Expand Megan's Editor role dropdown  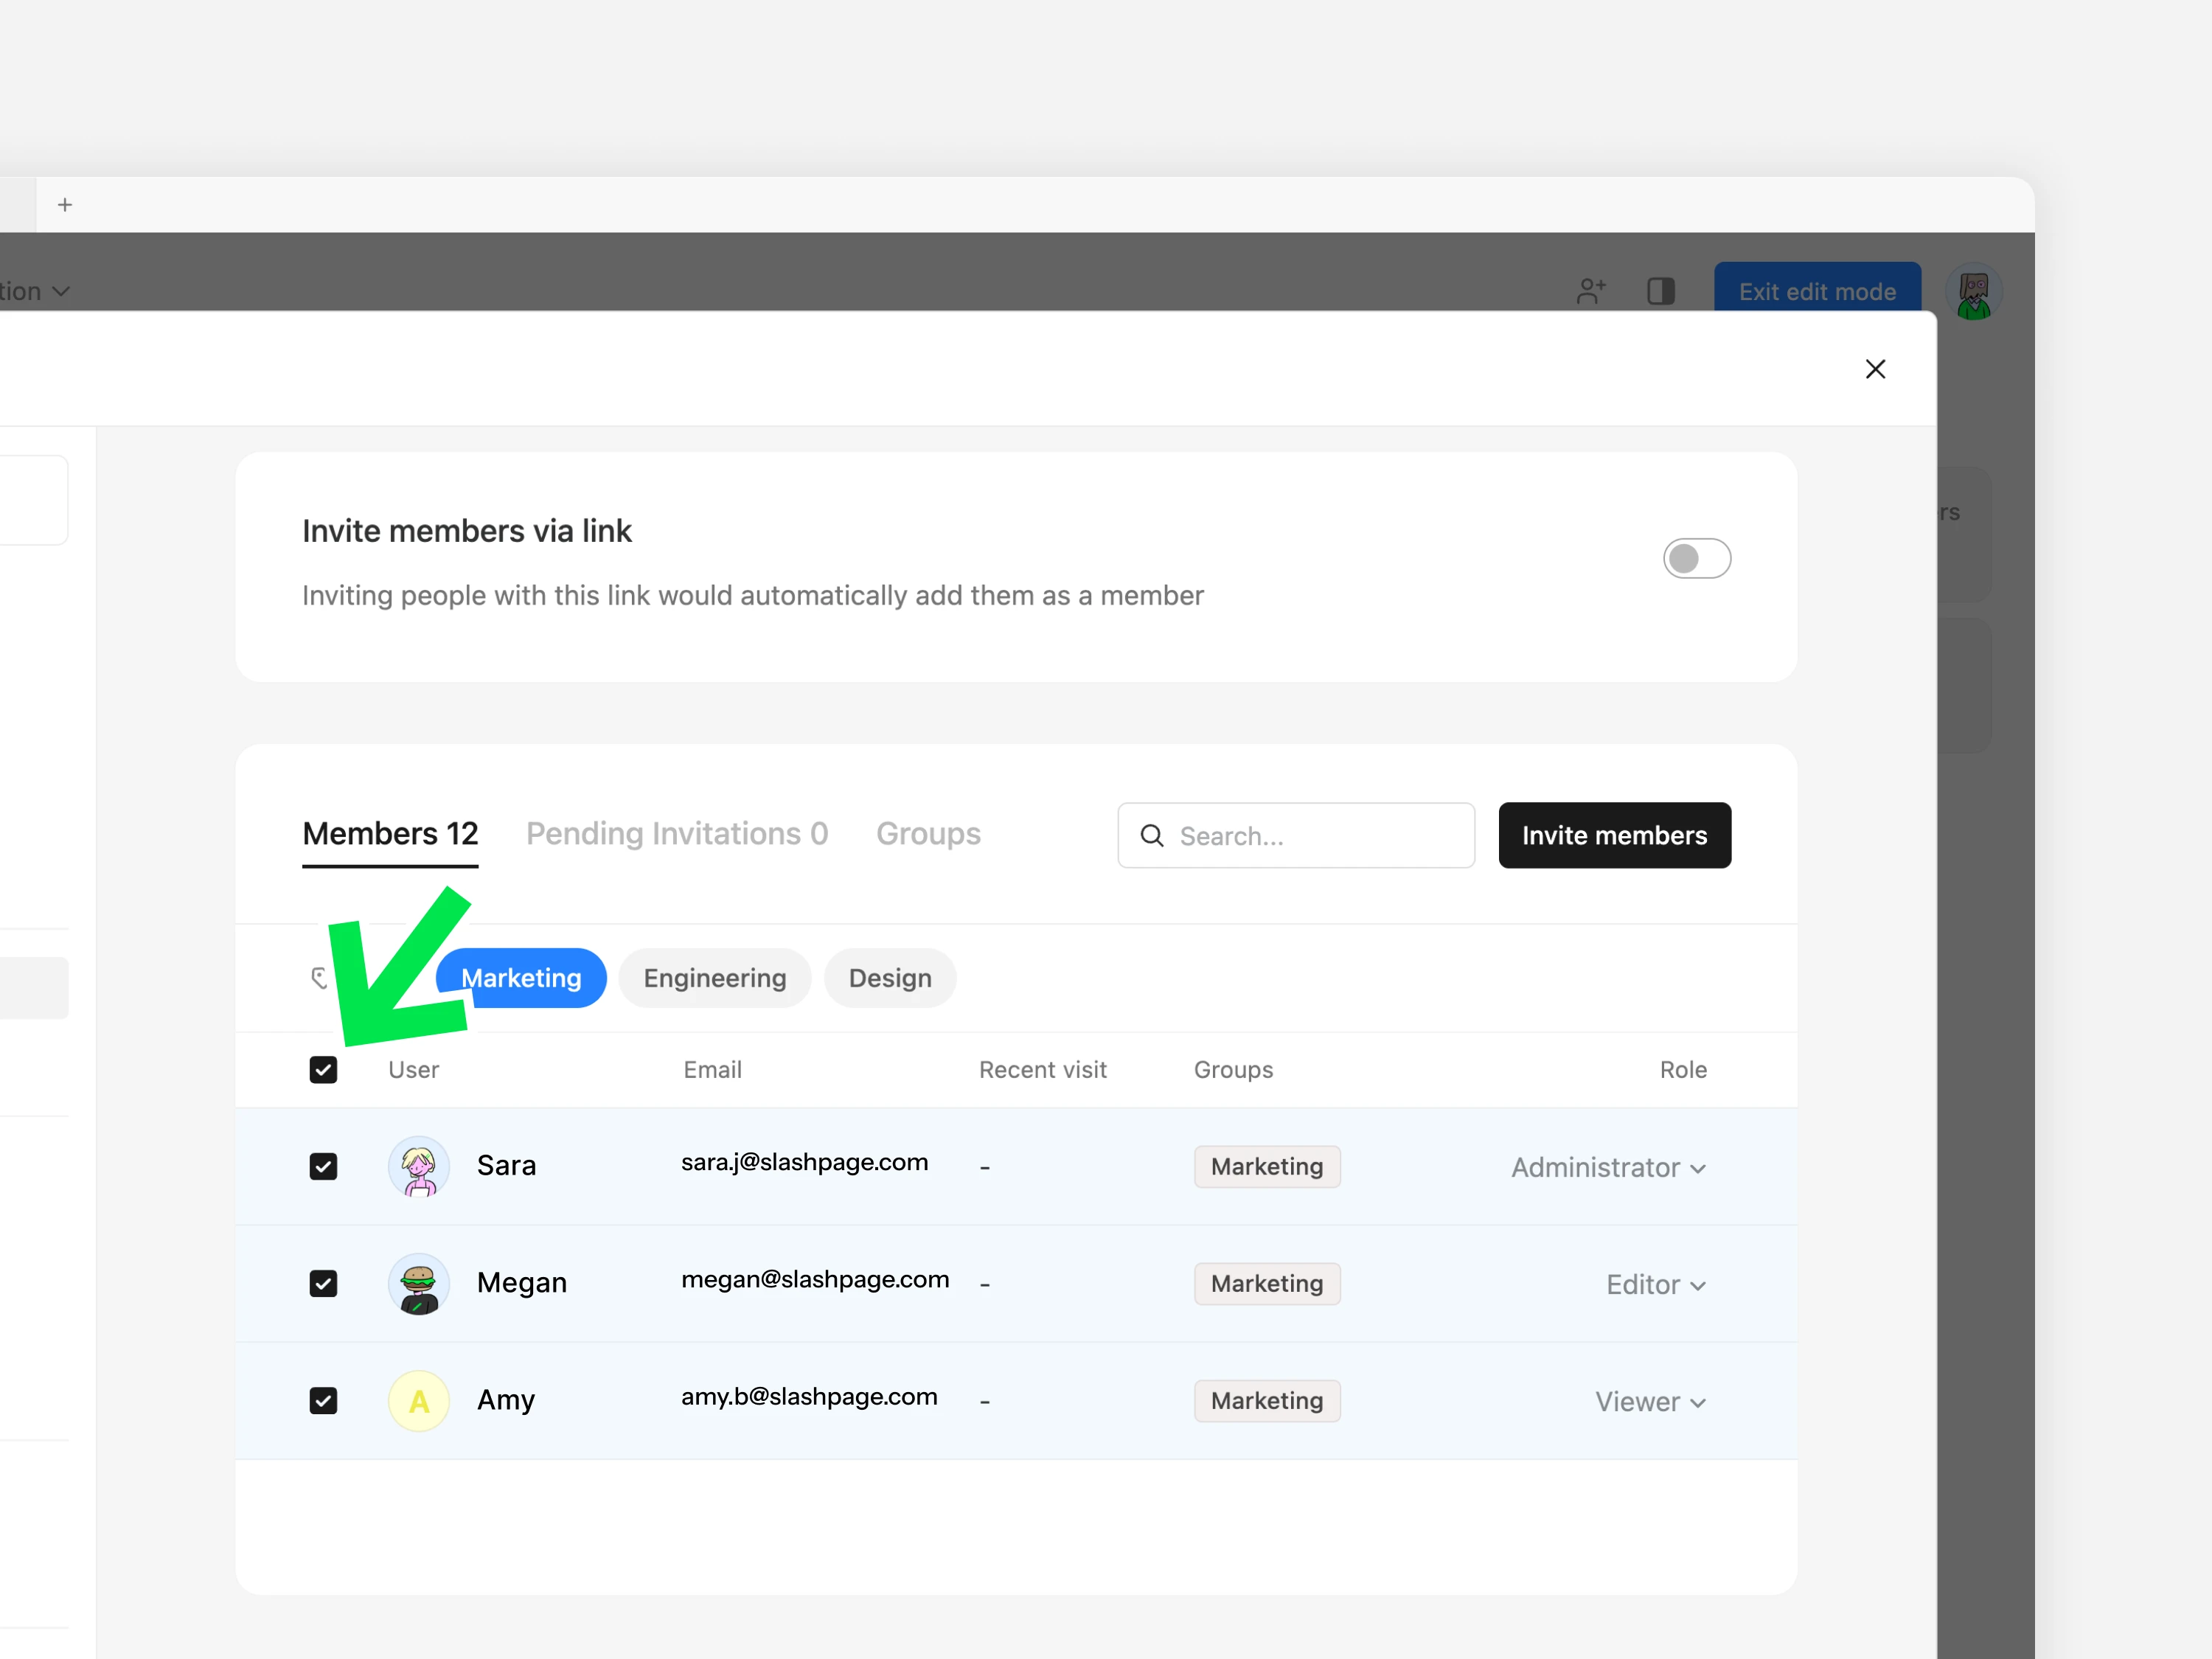pos(1655,1284)
